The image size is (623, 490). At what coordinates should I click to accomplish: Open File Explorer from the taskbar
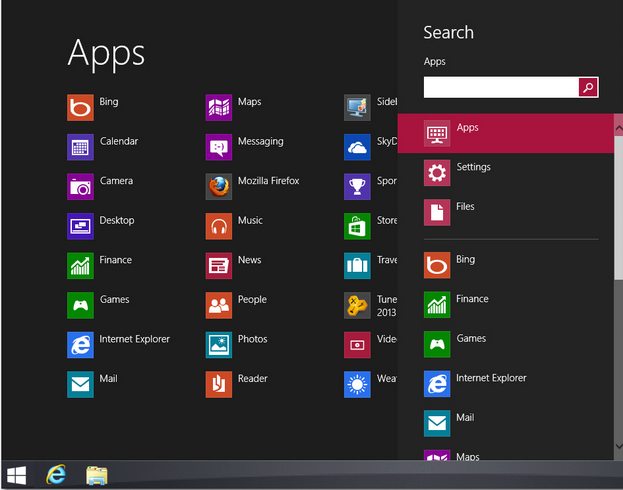point(97,475)
